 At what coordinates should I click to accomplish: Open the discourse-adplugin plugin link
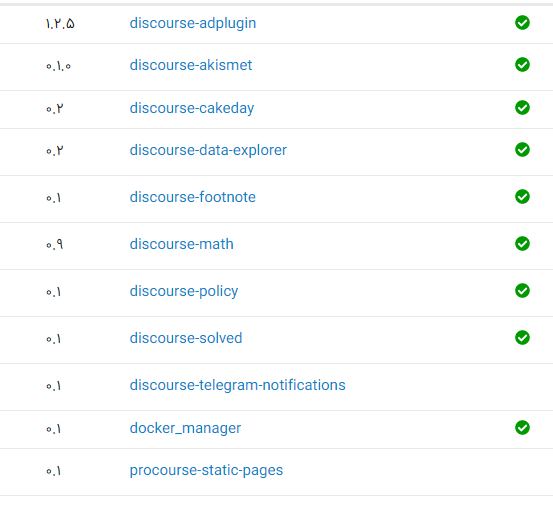click(193, 23)
